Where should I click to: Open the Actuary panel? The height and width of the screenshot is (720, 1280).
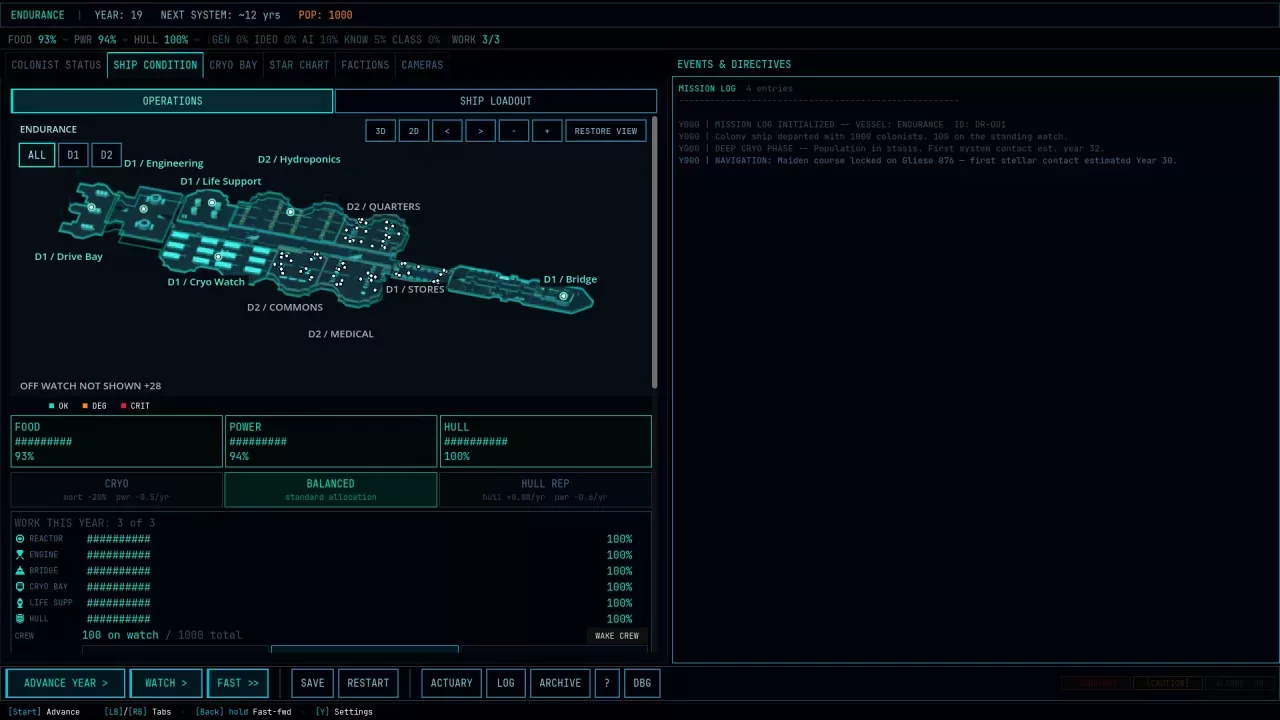pos(451,683)
